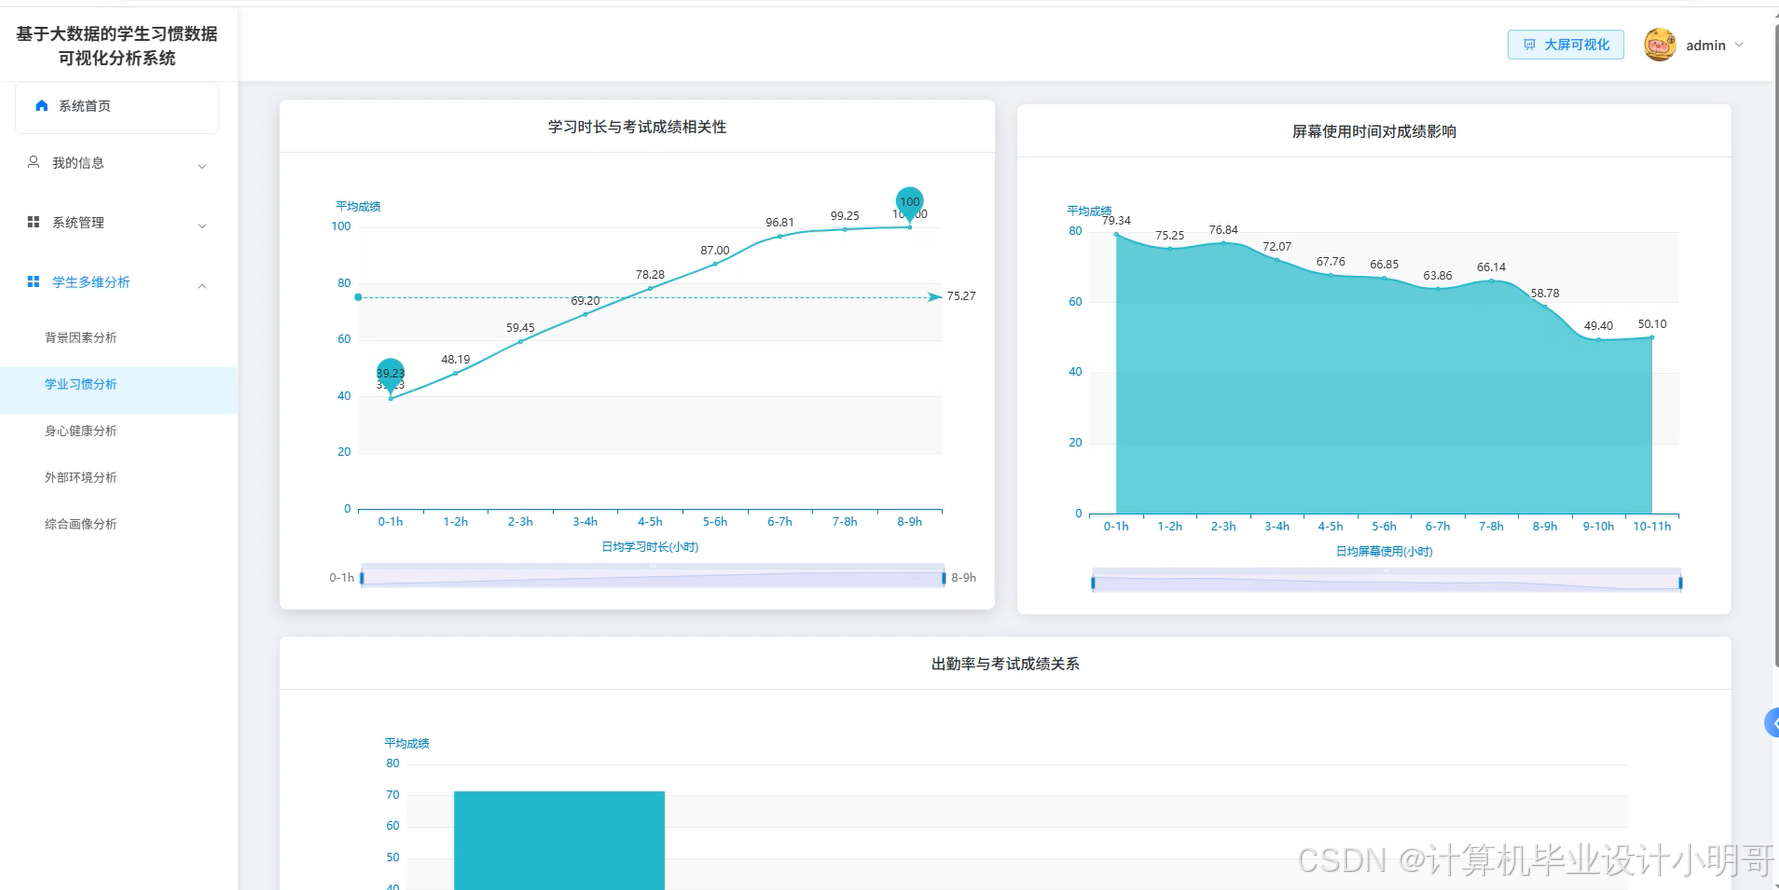Screen dimensions: 1779x890
Task: Open 综合画像分析 submenu item
Action: (81, 524)
